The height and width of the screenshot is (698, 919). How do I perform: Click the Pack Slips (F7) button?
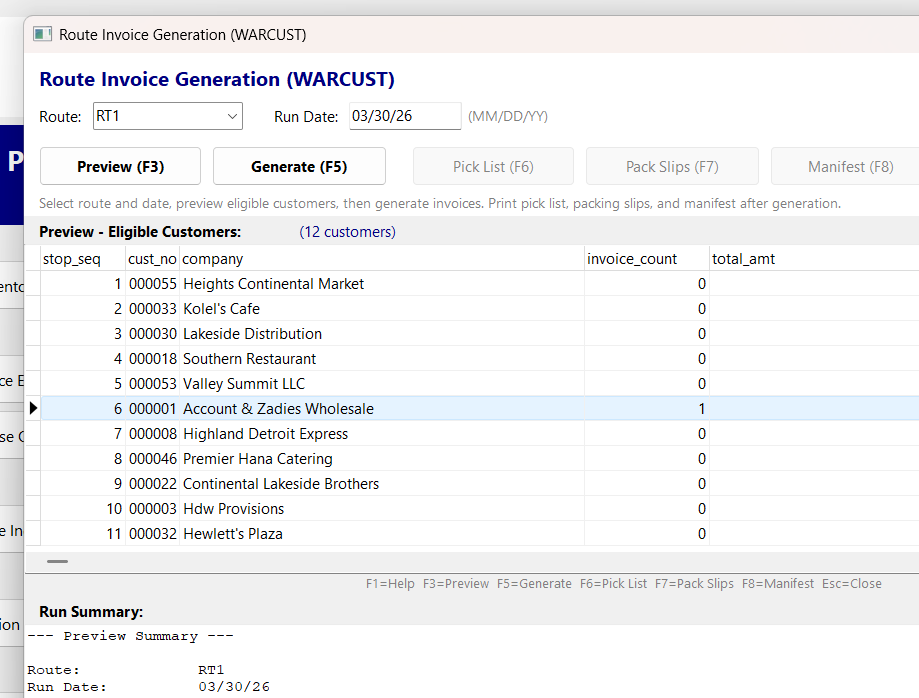point(671,166)
